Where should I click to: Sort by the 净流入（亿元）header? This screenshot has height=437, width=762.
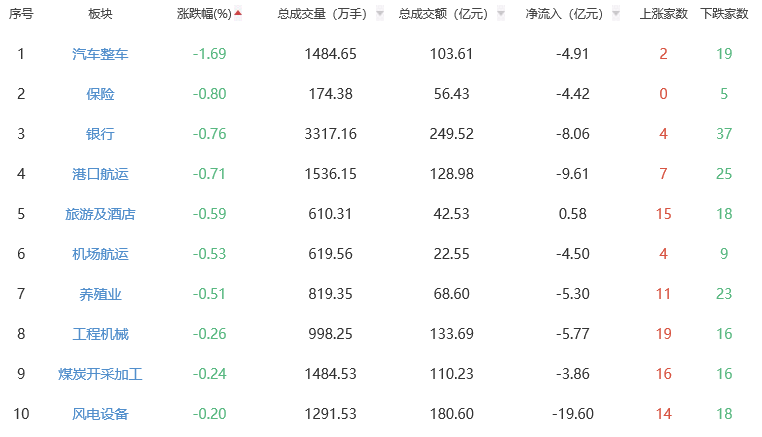point(564,14)
